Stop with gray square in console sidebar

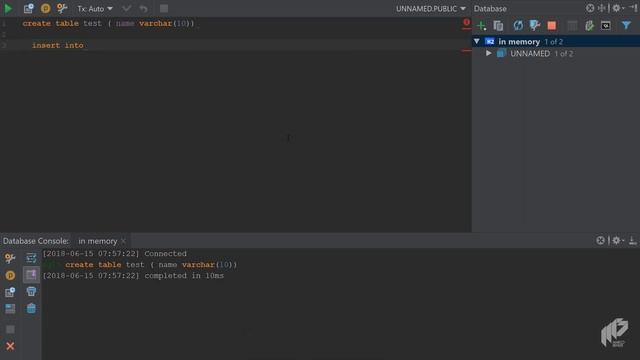[10, 329]
